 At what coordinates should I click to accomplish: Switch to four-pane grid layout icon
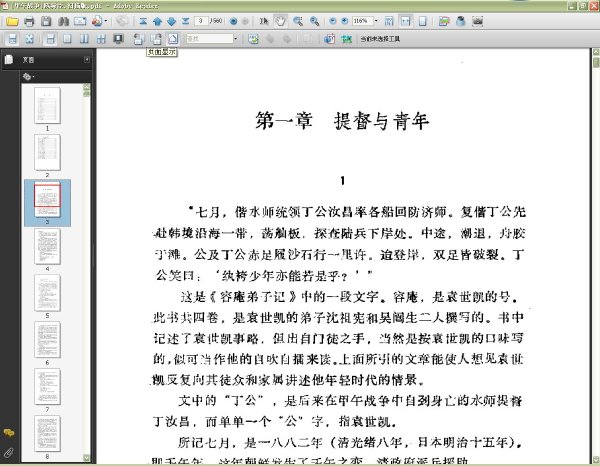[x=101, y=39]
